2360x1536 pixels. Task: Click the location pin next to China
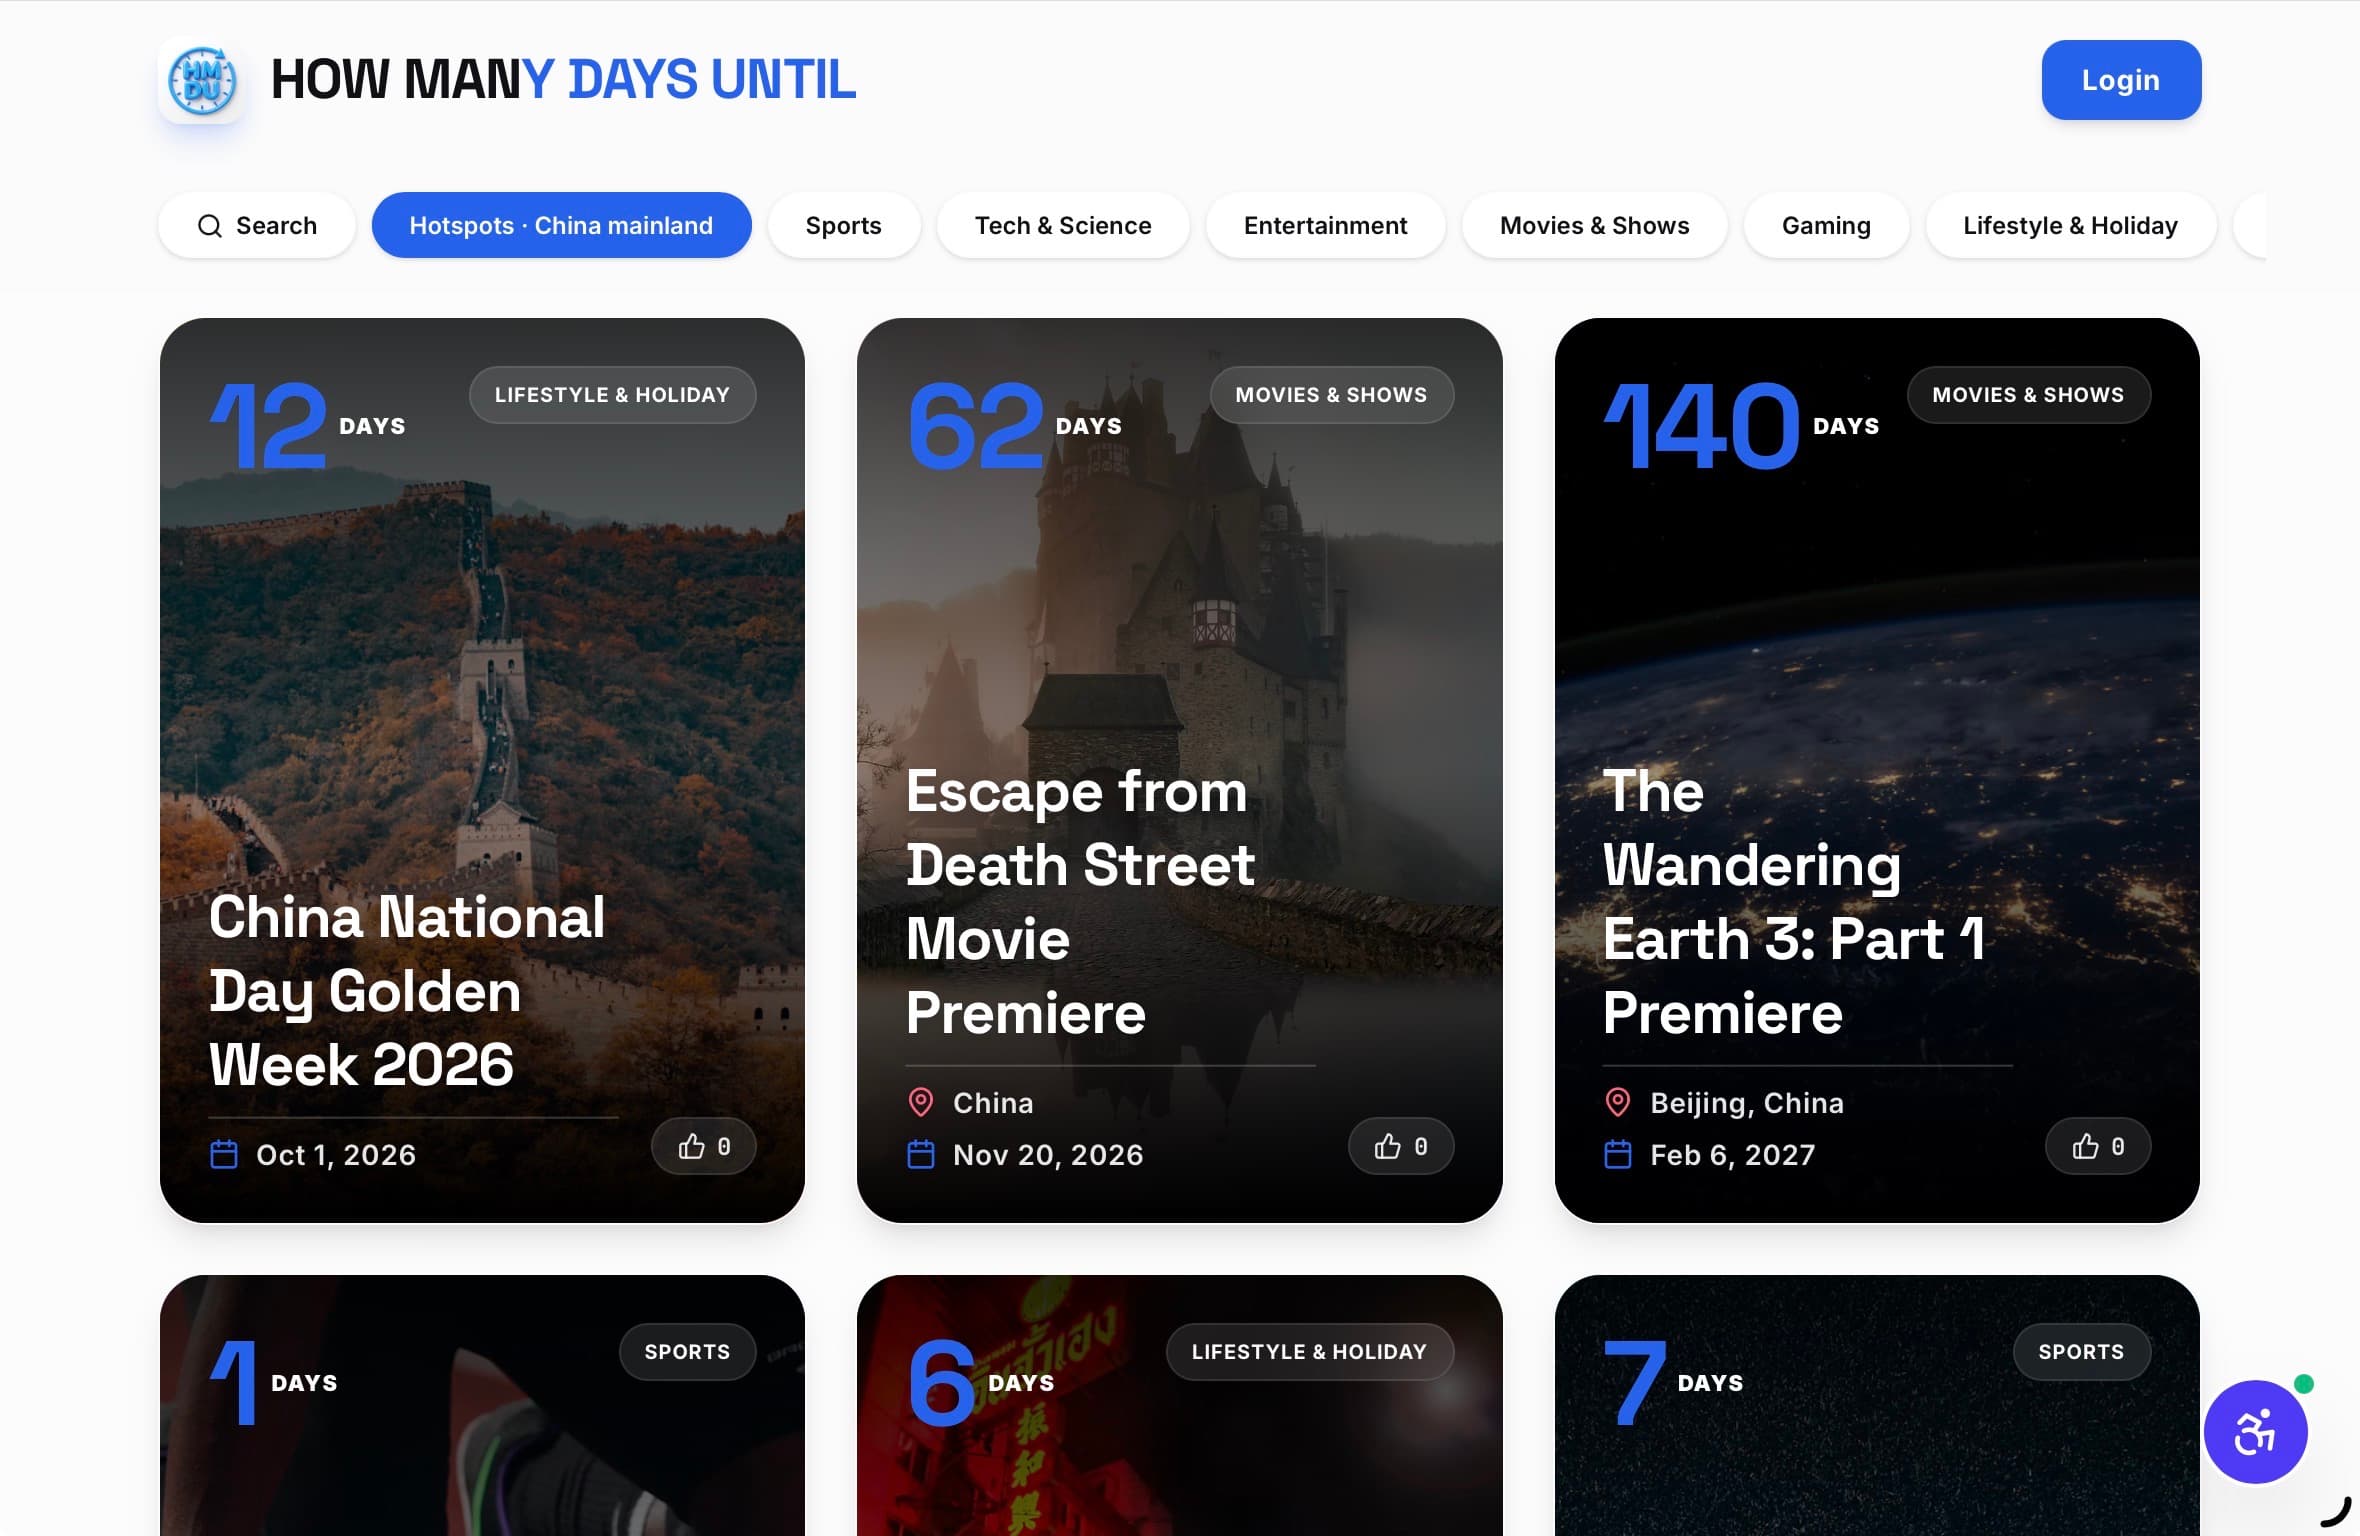point(921,1103)
